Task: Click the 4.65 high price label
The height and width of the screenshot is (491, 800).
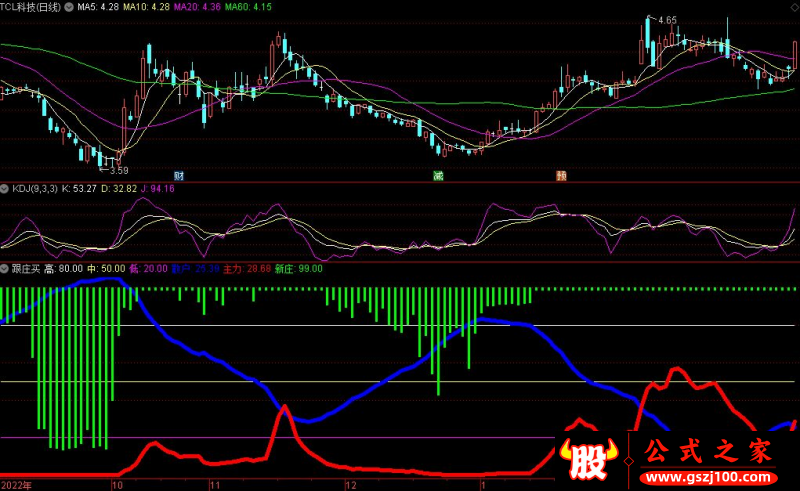Action: (x=665, y=20)
